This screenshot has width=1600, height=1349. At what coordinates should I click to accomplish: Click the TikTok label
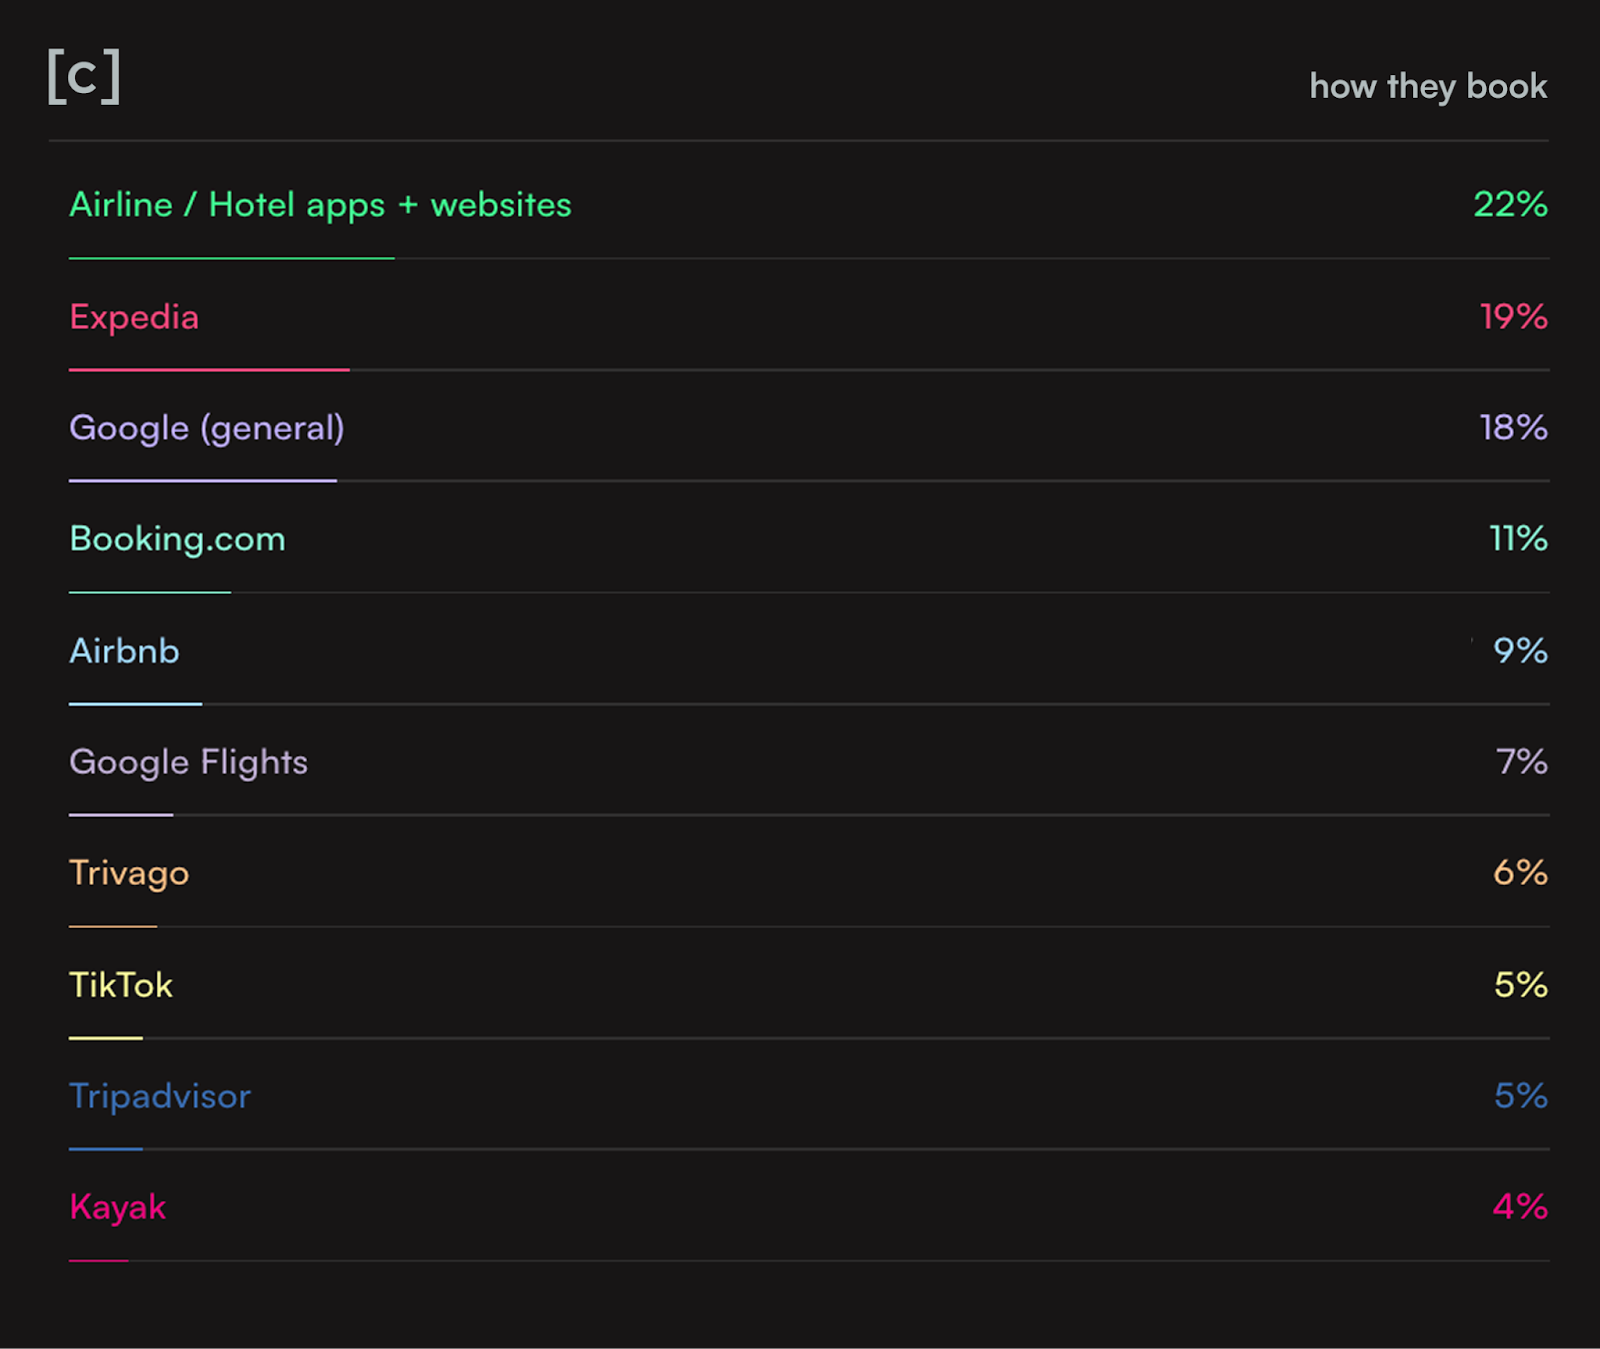(x=121, y=985)
